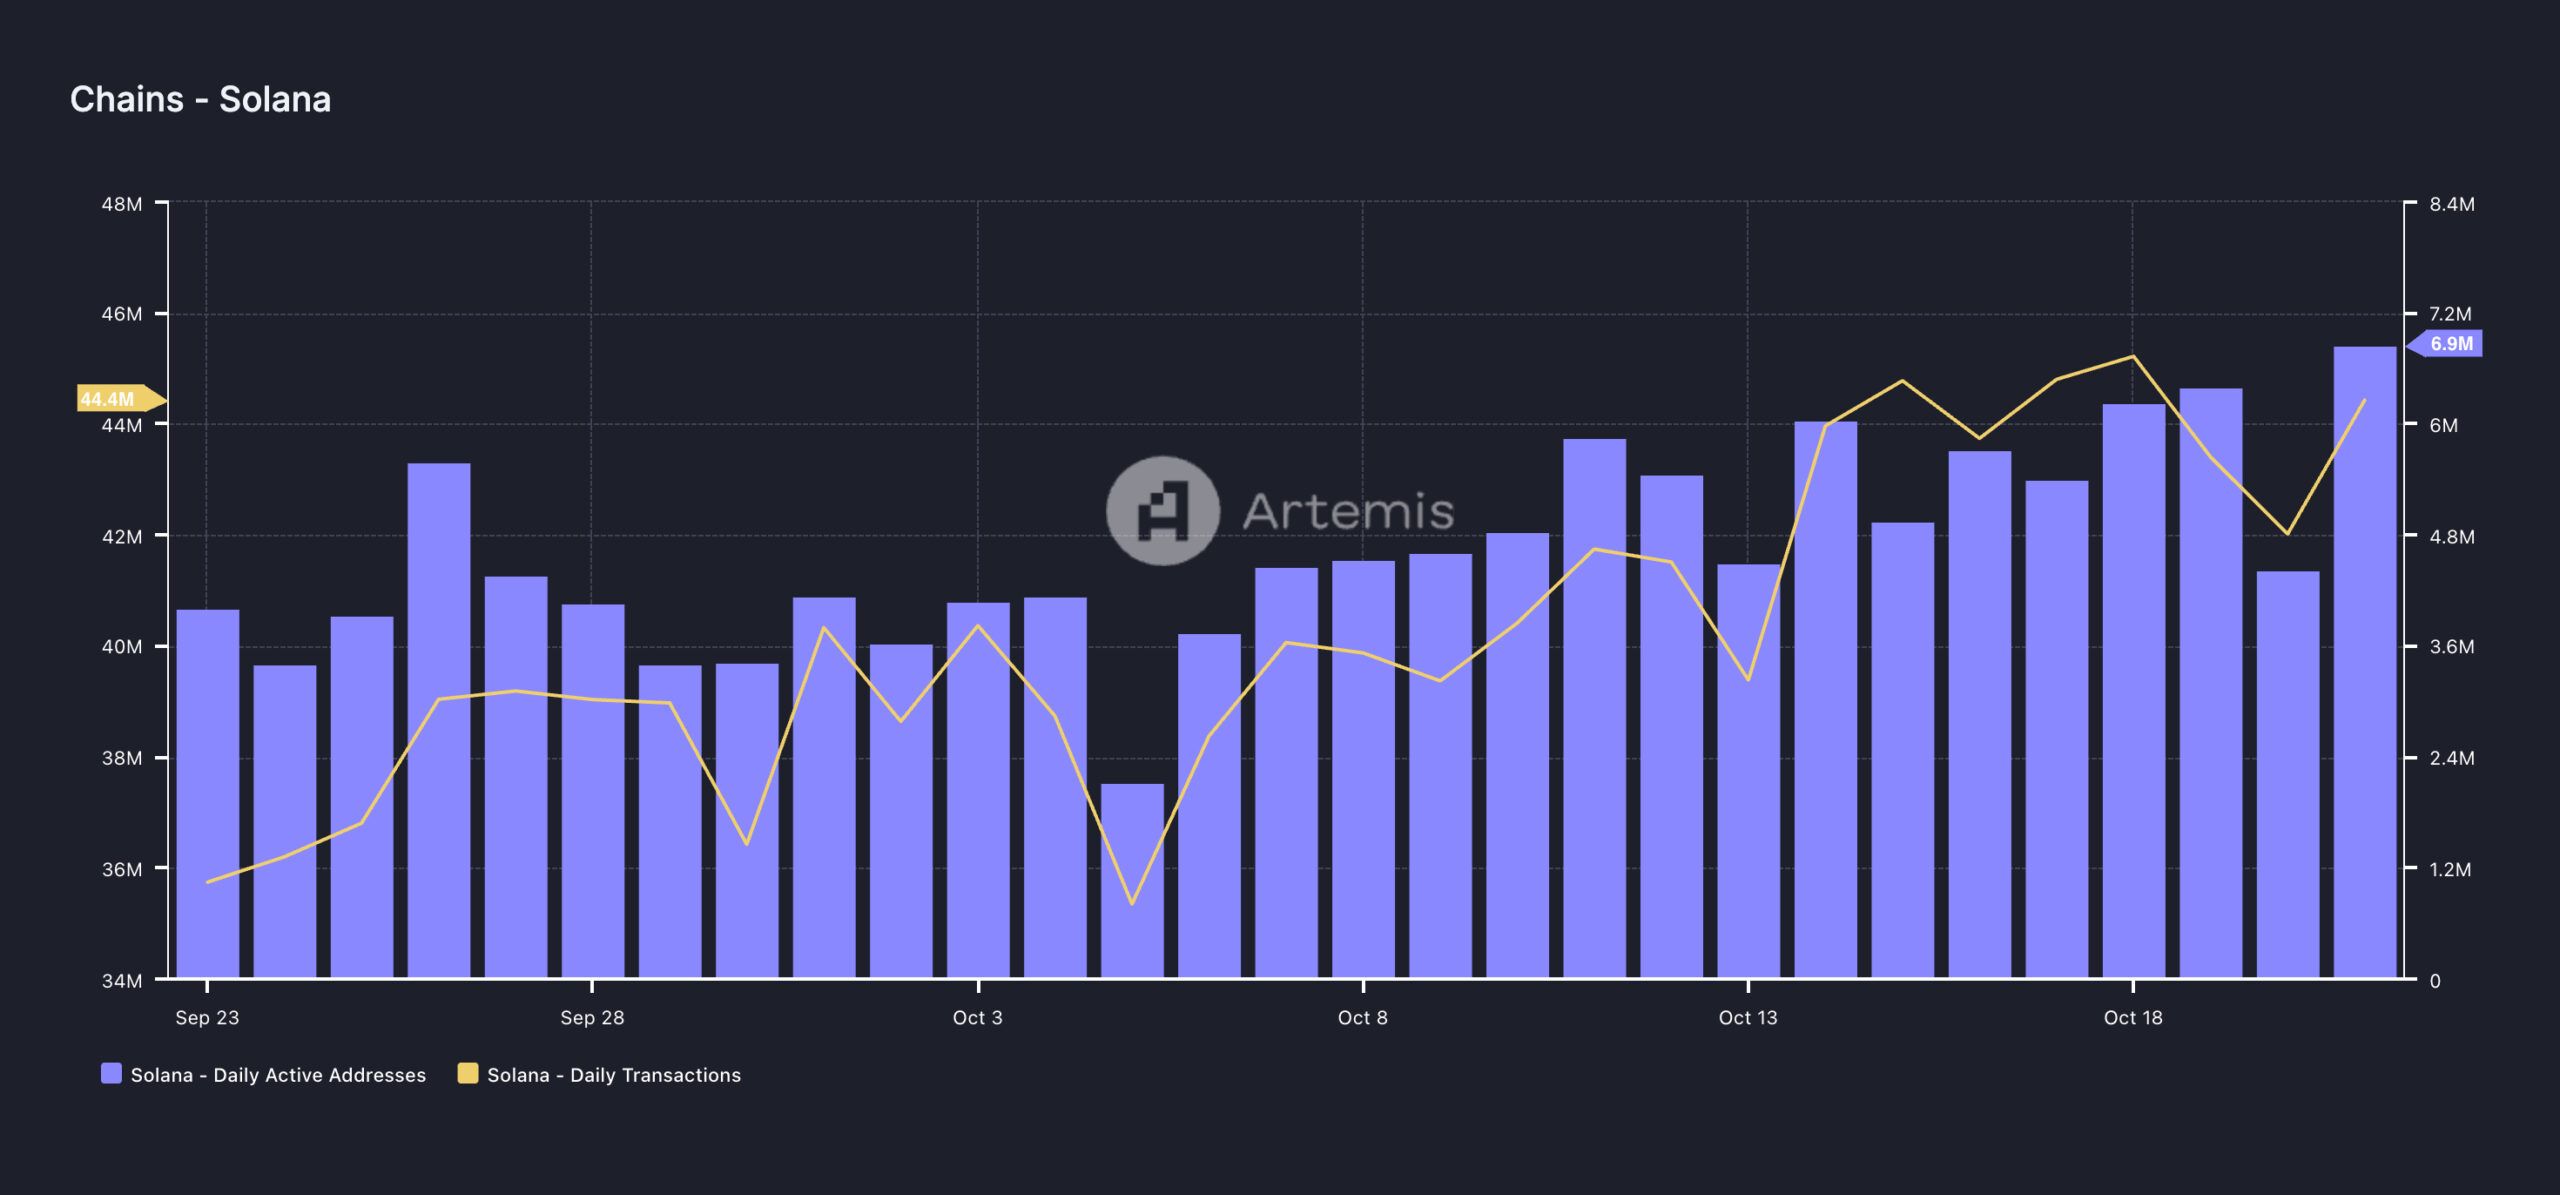2560x1195 pixels.
Task: Toggle Solana Daily Active Addresses legend swatch
Action: coord(111,1074)
